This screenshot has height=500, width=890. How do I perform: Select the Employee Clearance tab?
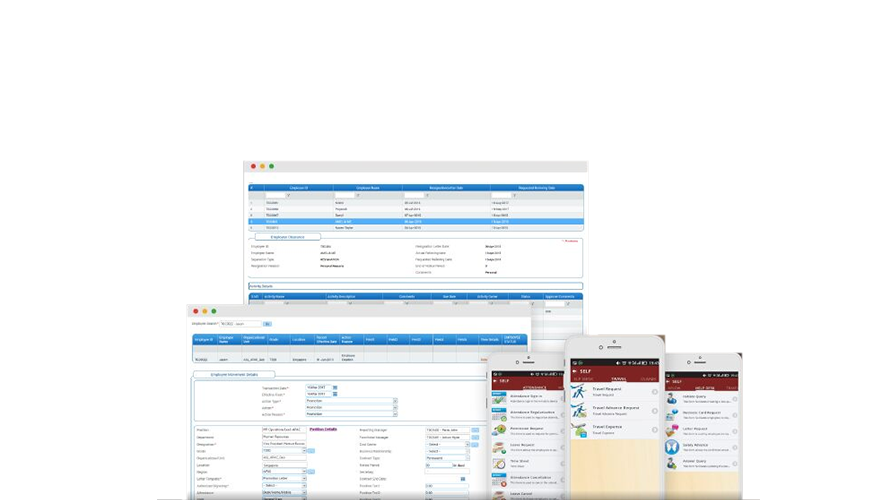point(287,237)
